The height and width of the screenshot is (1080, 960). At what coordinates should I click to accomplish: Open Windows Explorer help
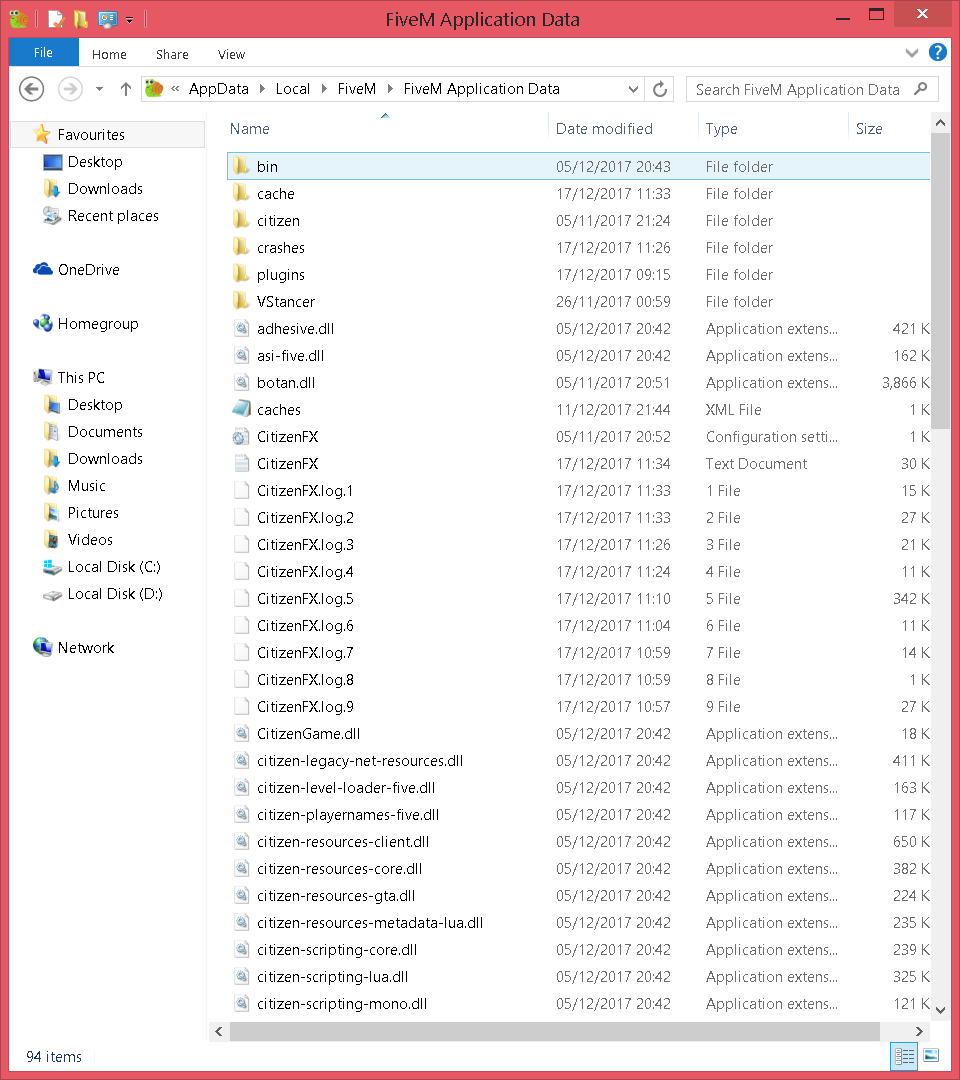(x=937, y=52)
